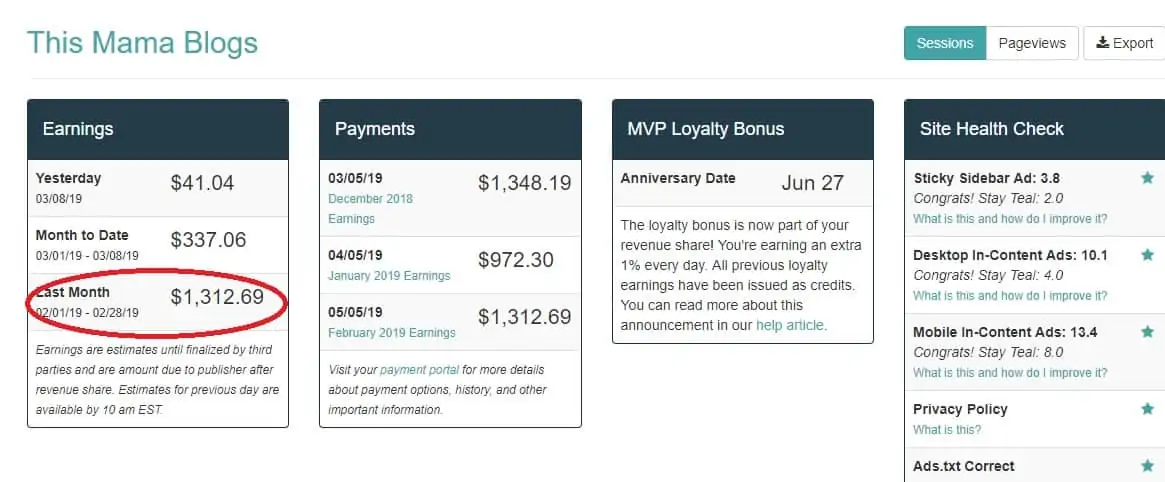Open Desktop In-Content Ads improvement help link
This screenshot has height=482, width=1165.
[1010, 296]
